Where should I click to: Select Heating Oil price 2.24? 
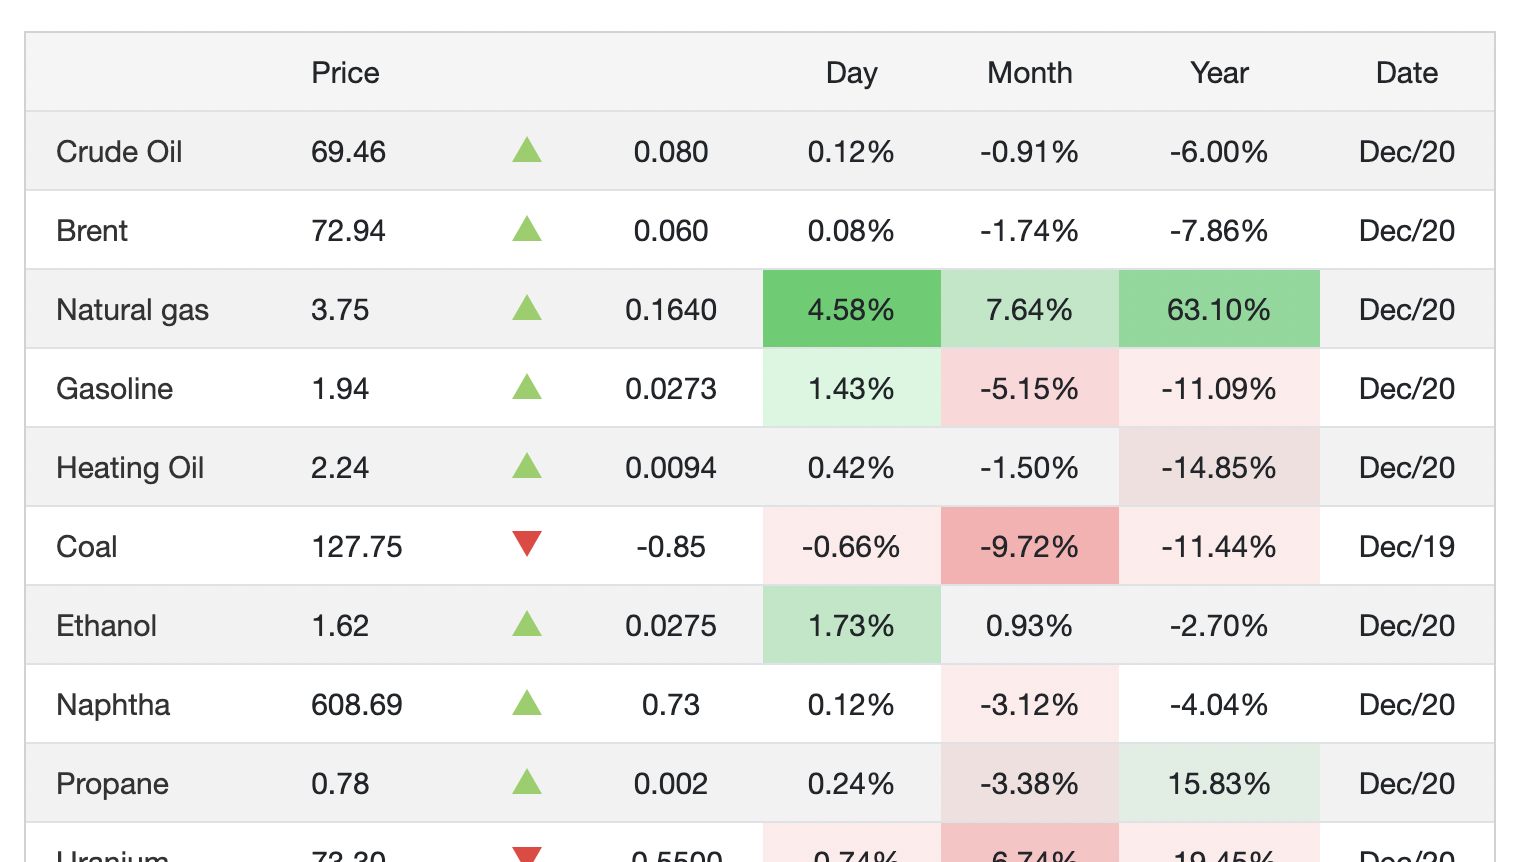point(340,468)
